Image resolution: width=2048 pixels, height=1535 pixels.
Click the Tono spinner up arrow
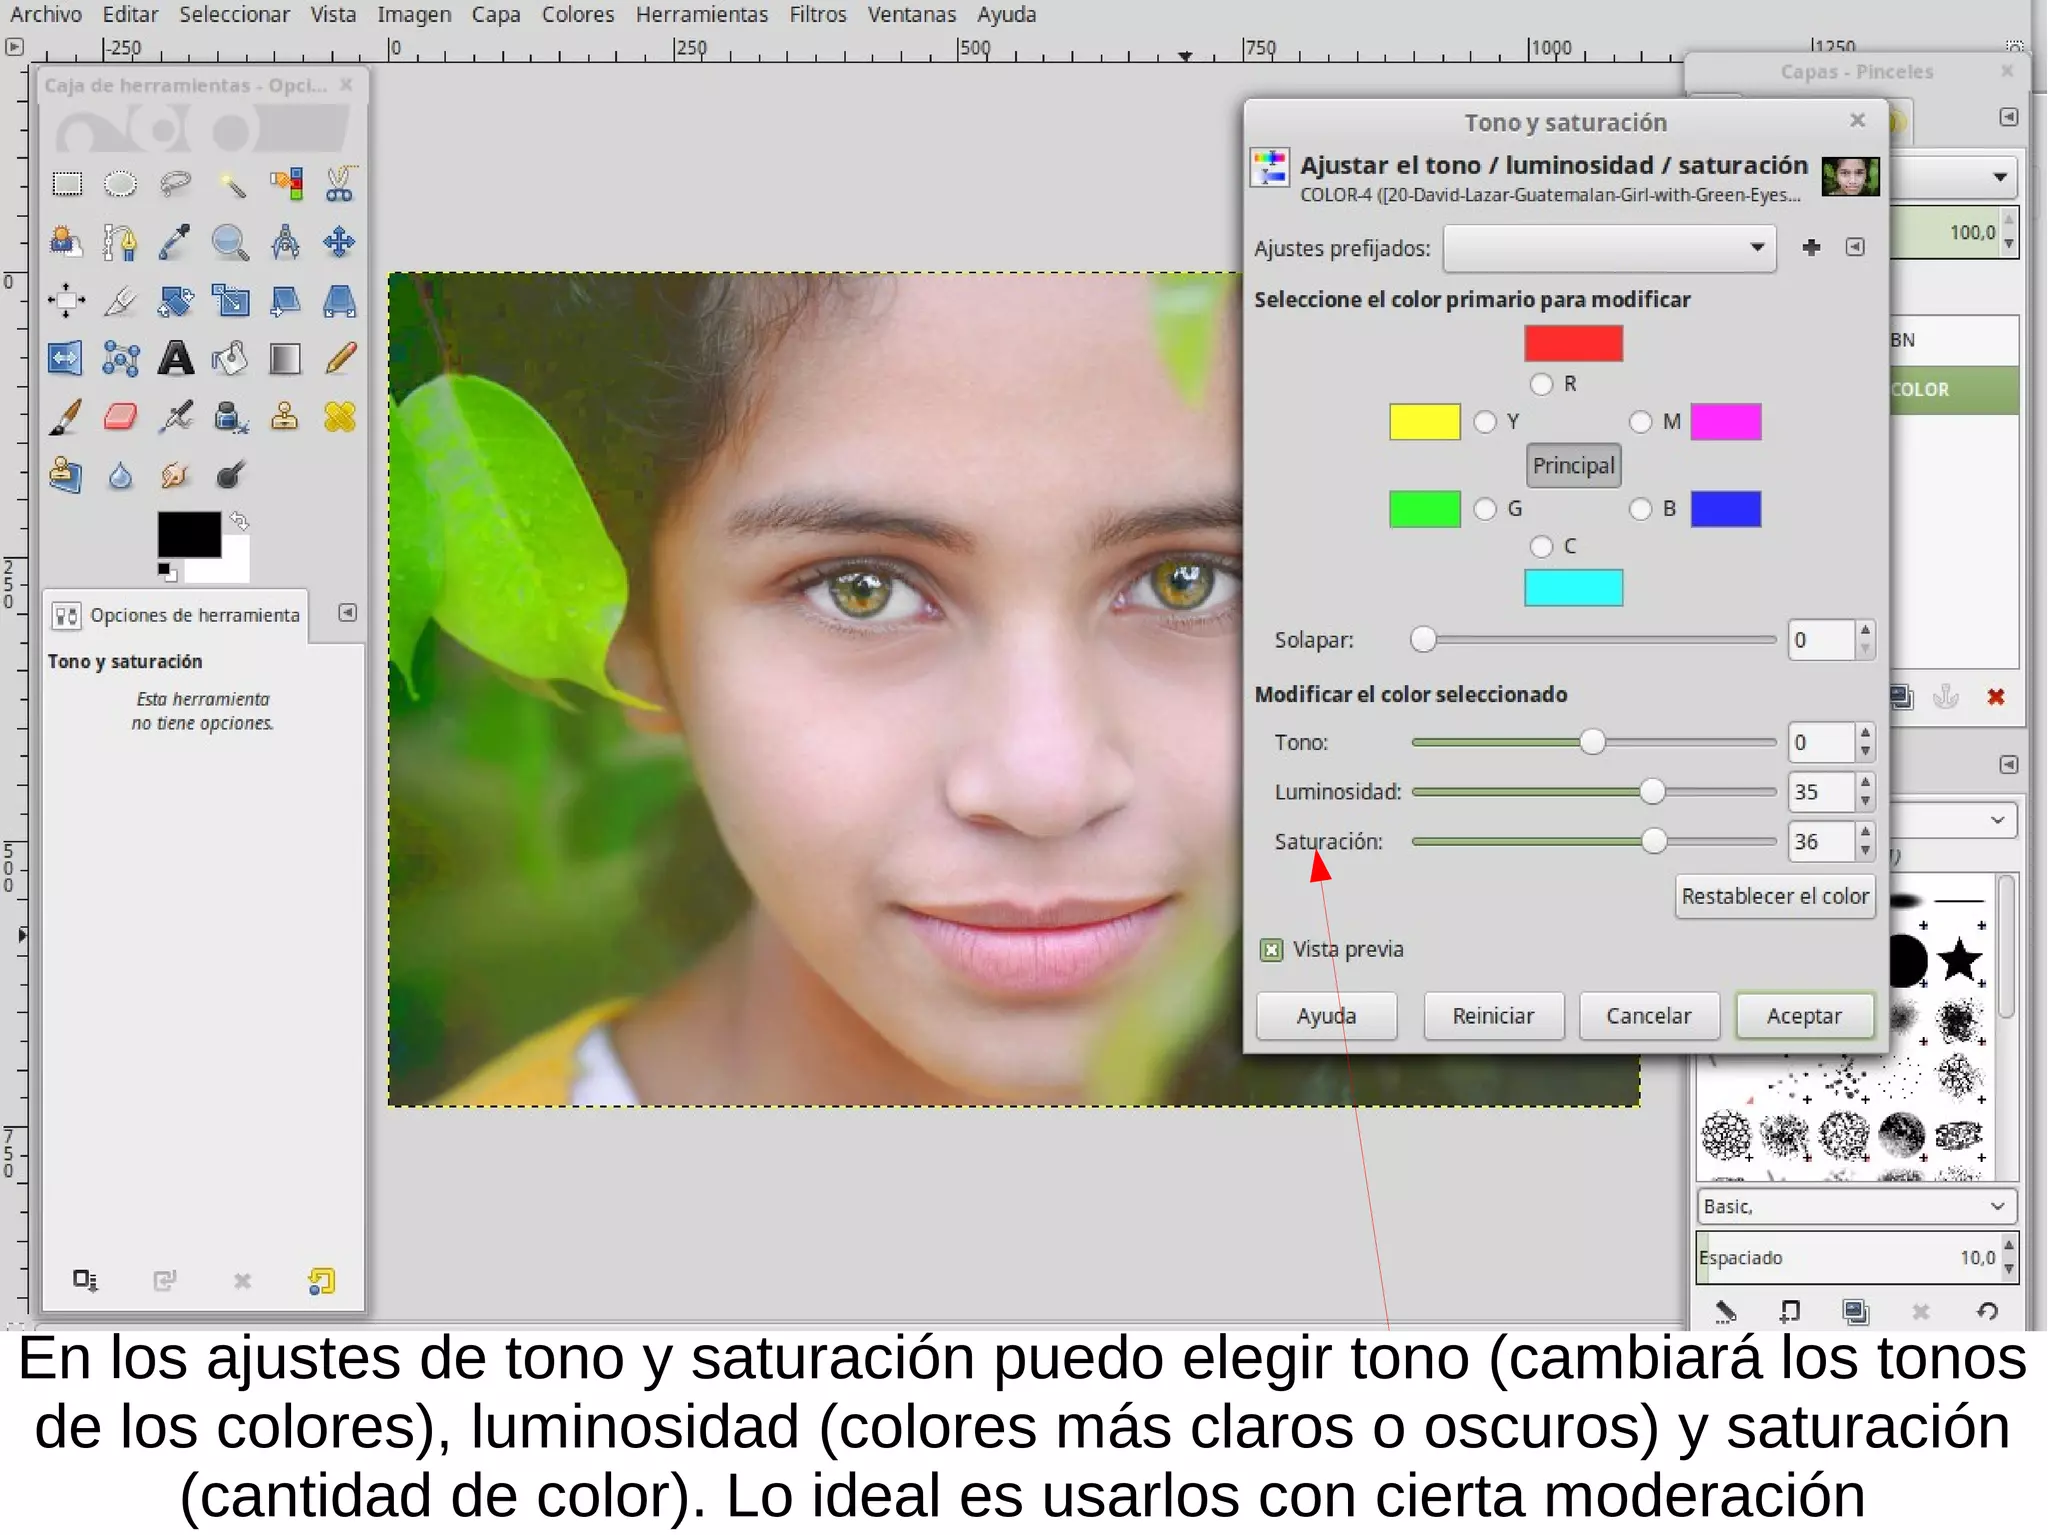coord(1865,733)
